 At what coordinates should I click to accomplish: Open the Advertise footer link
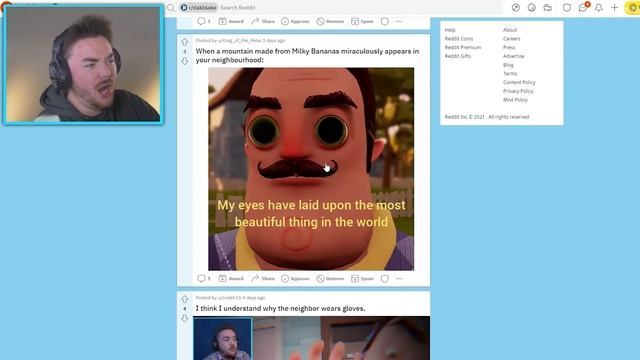point(513,56)
